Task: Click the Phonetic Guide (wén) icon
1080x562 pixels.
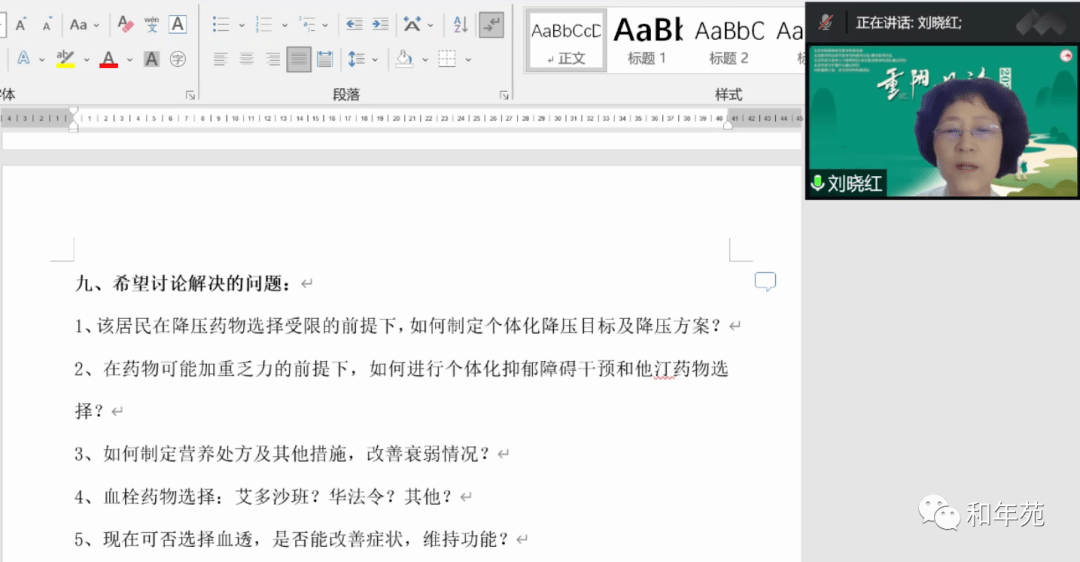Action: (152, 24)
